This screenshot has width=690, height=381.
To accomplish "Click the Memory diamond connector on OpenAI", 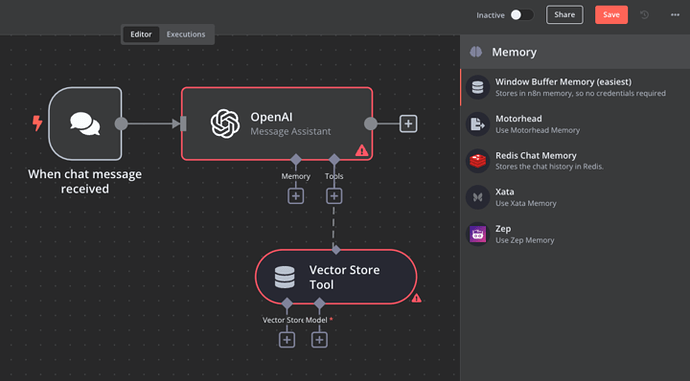I will [x=296, y=159].
